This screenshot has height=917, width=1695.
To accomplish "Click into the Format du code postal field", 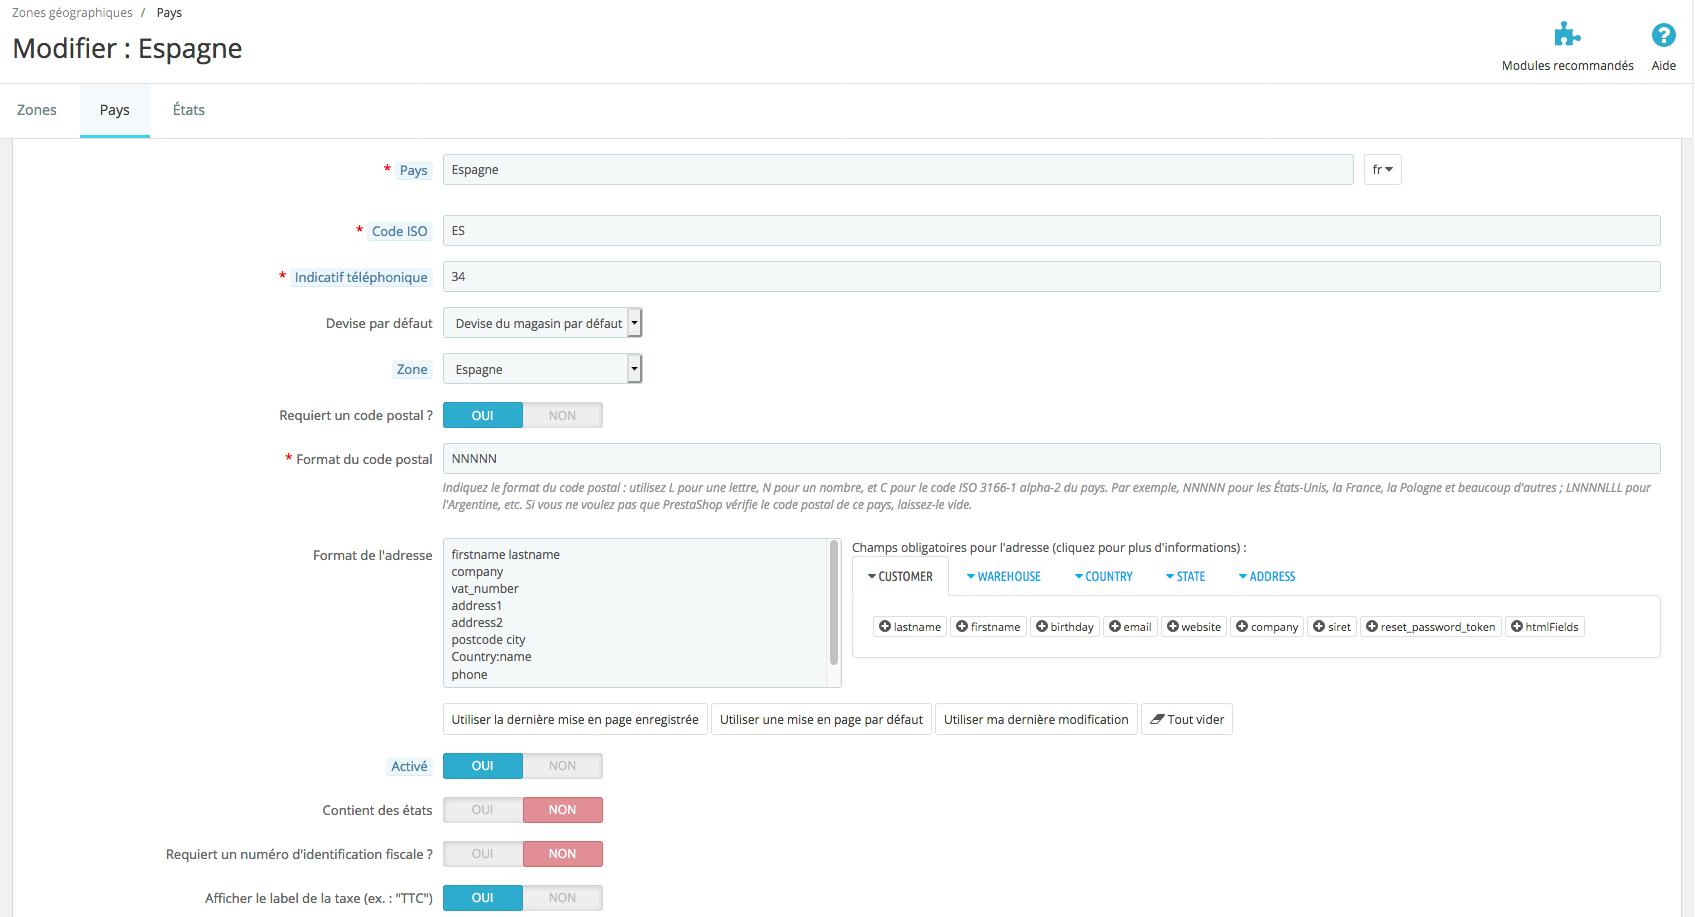I will tap(1051, 459).
